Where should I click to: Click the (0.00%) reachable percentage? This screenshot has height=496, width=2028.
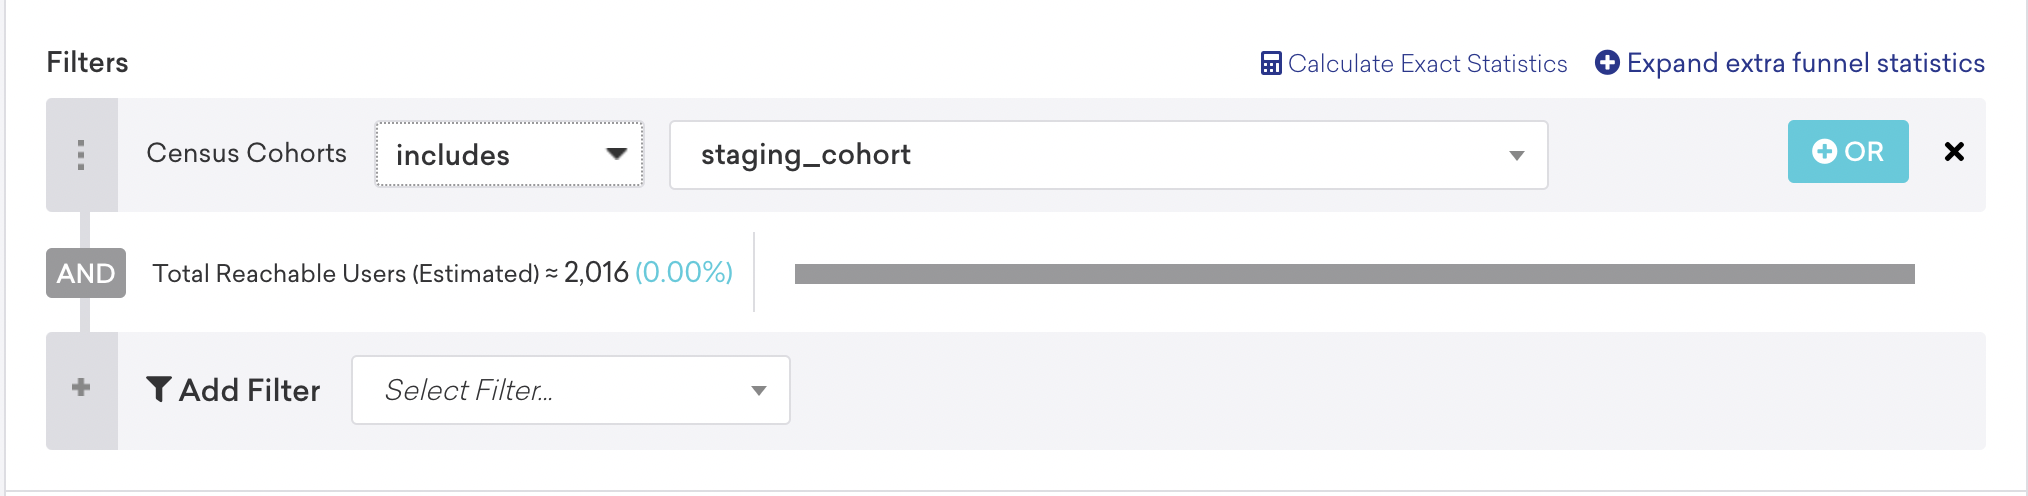pos(684,272)
